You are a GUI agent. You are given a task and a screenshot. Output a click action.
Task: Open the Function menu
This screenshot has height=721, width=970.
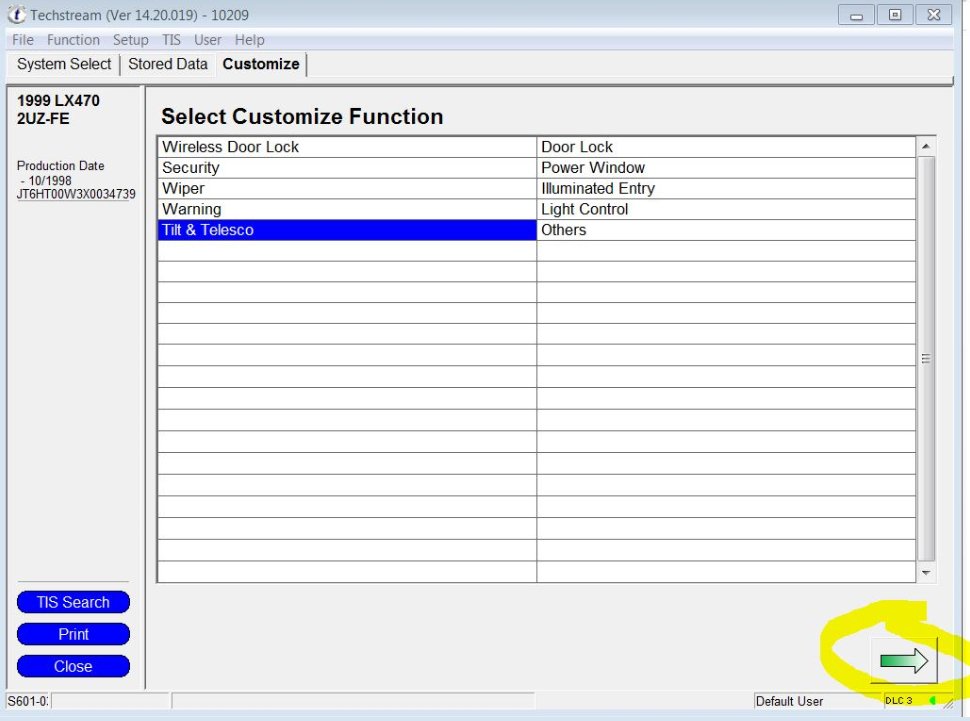point(73,40)
